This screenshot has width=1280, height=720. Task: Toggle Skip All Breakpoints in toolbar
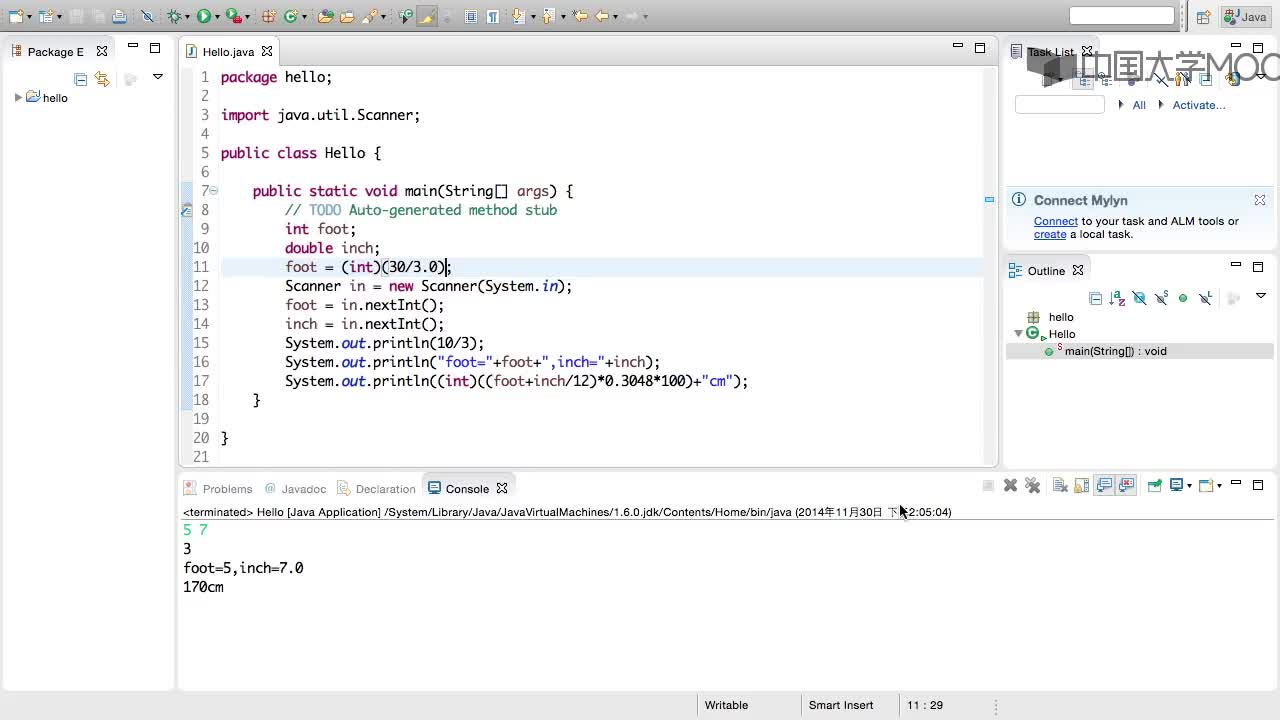[147, 16]
